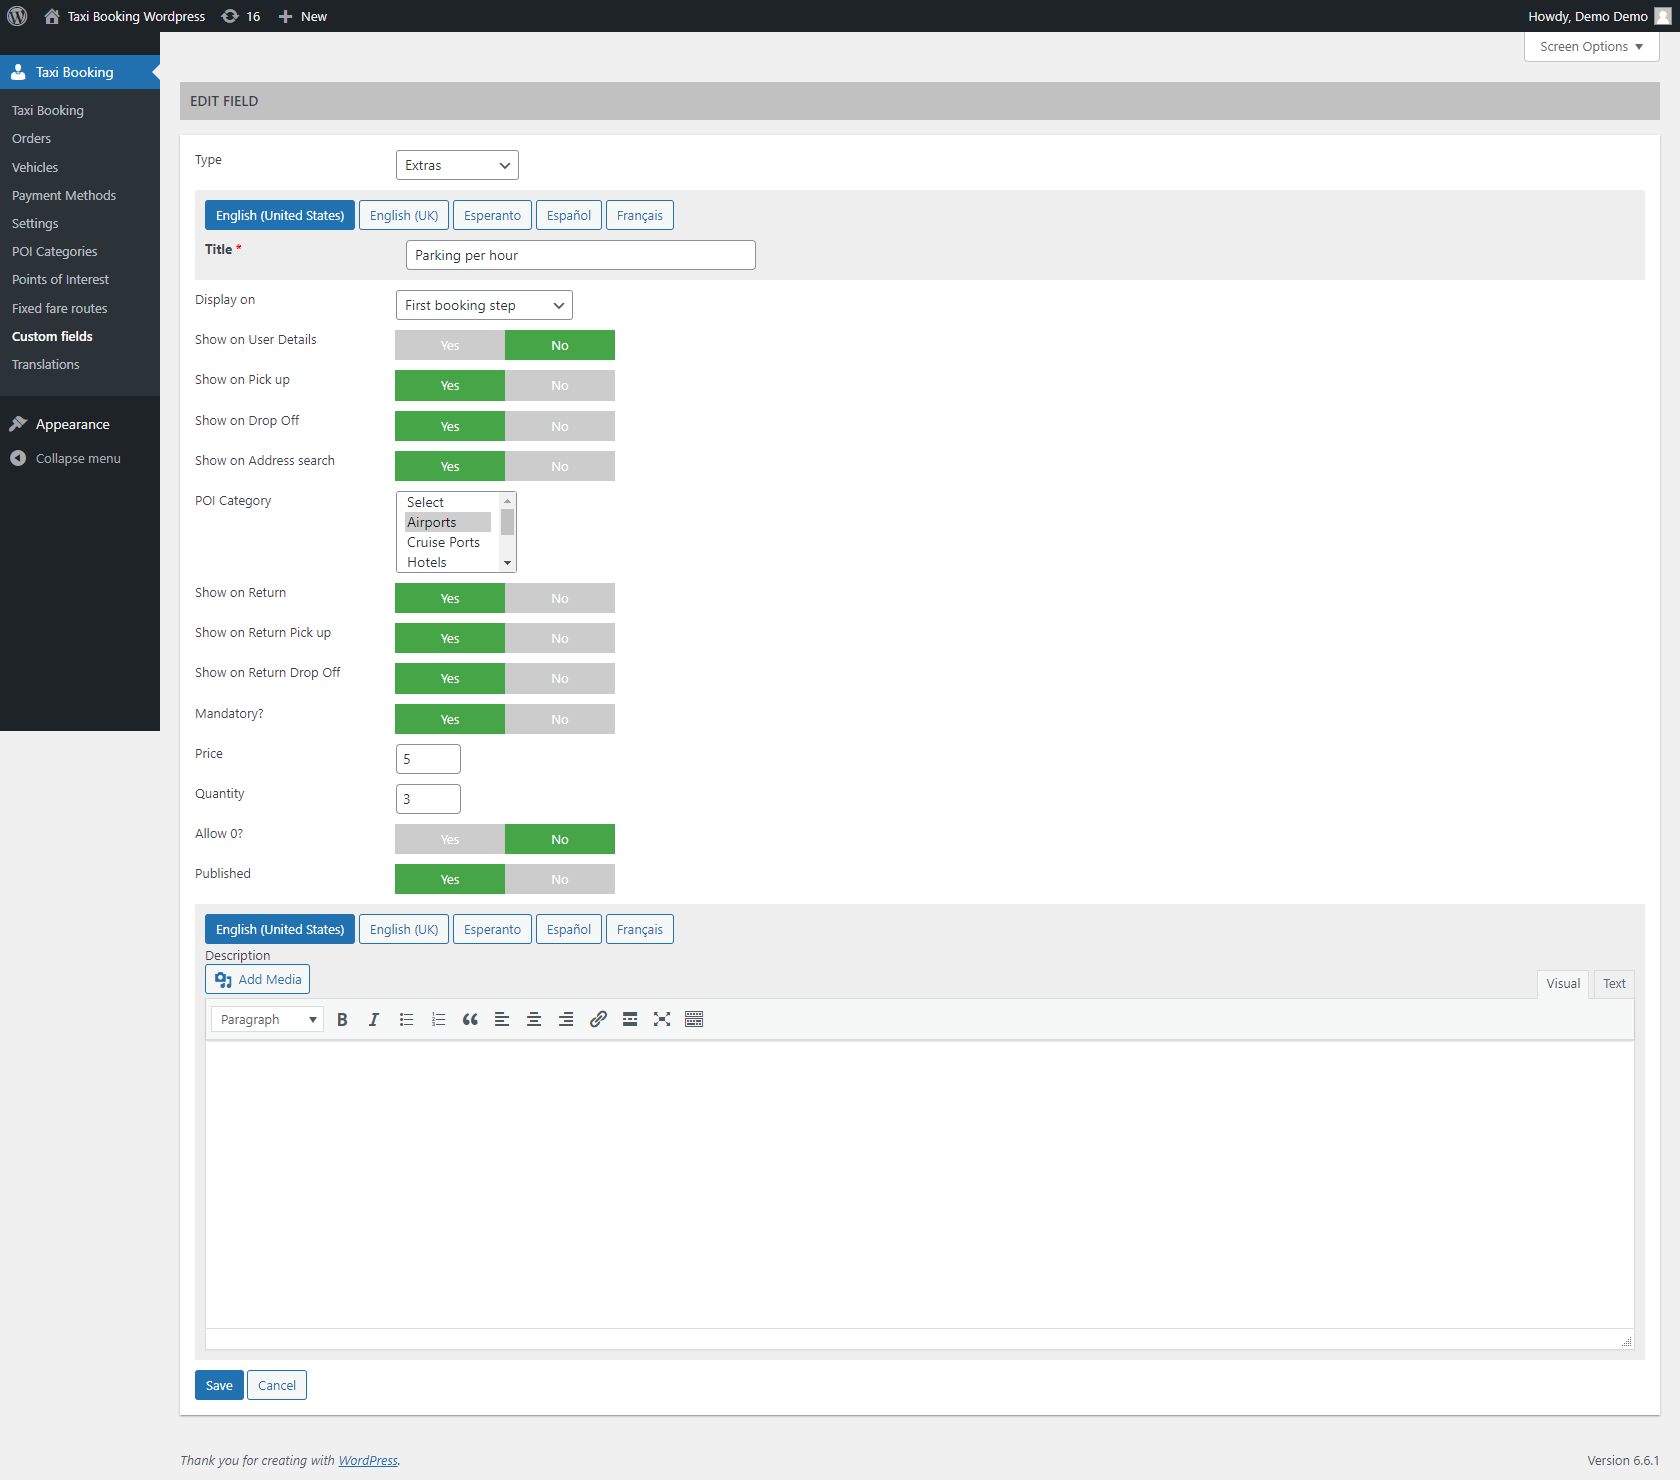Image resolution: width=1680 pixels, height=1480 pixels.
Task: Switch title language to Español
Action: [569, 215]
